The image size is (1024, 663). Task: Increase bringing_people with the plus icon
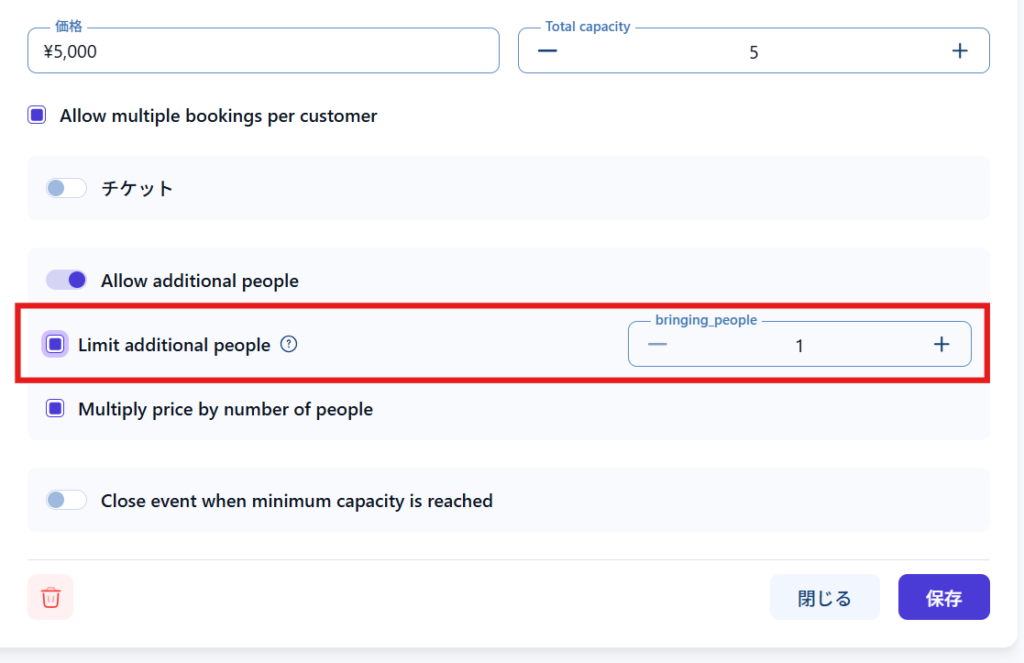[941, 345]
